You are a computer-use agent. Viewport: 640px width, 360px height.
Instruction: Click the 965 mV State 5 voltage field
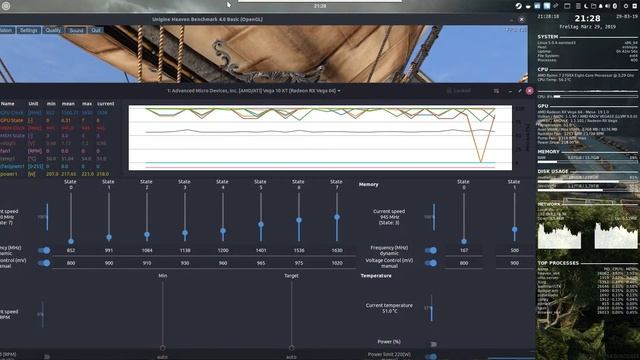pos(261,263)
